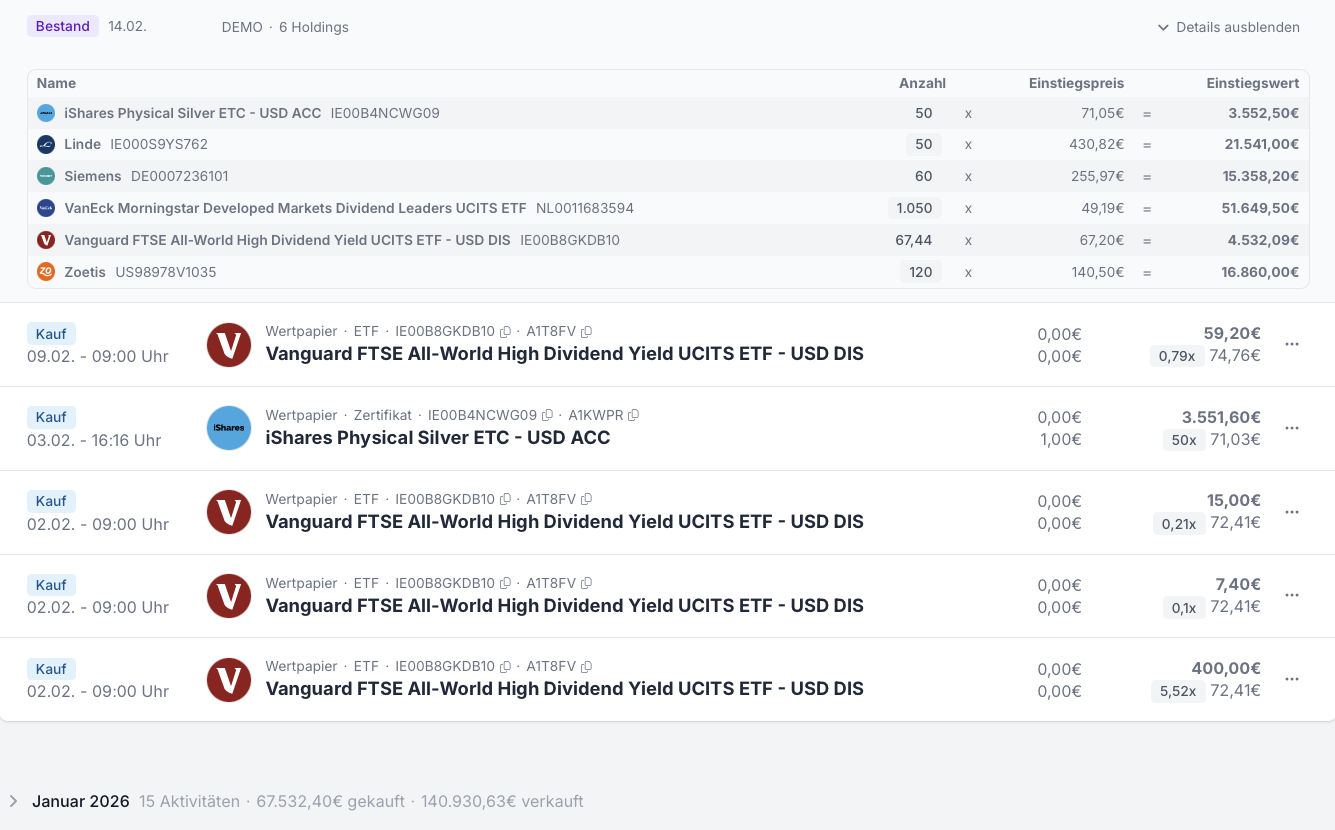Click Linde entry price 430,82€
The image size is (1335, 830).
[1097, 144]
